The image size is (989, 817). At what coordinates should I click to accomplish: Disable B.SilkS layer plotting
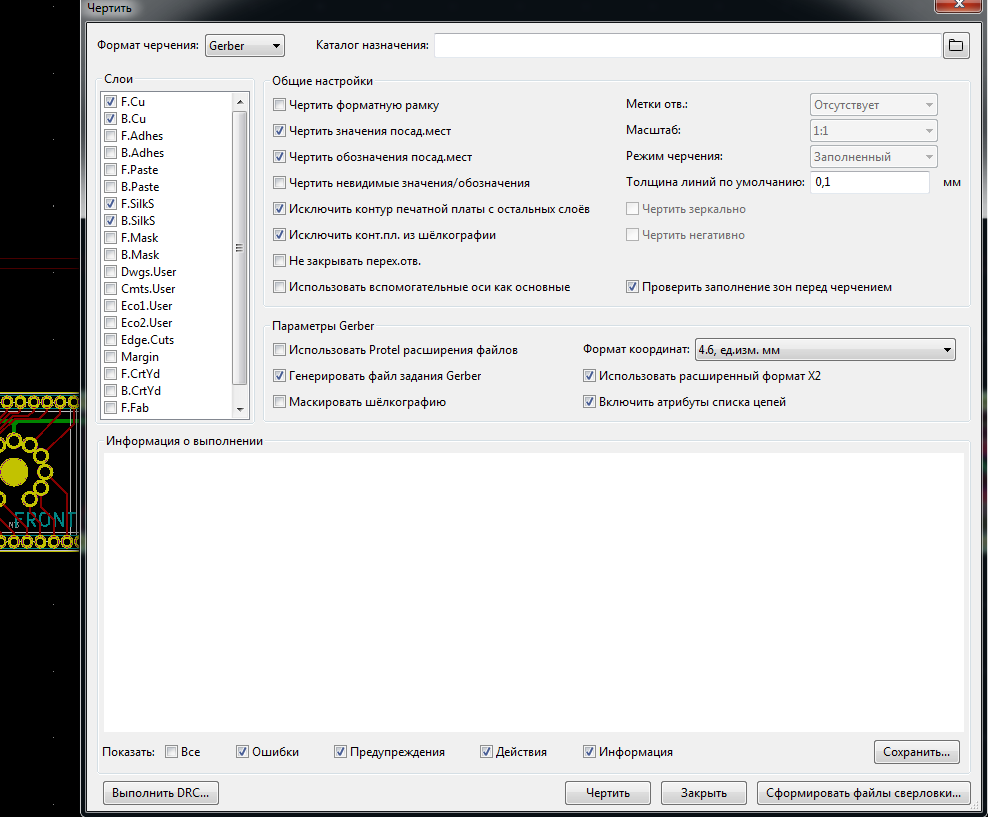[110, 221]
